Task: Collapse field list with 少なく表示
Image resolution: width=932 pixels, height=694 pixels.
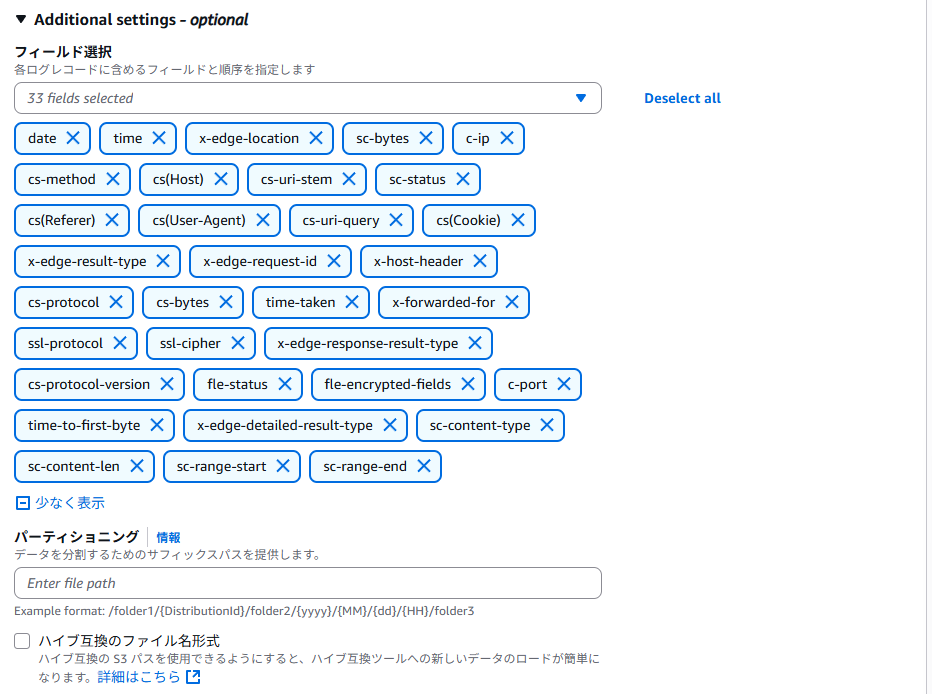Action: point(60,503)
